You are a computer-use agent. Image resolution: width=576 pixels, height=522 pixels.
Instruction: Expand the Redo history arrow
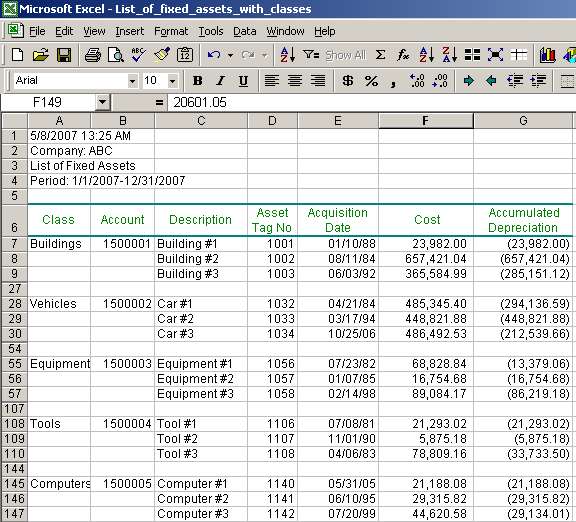264,55
